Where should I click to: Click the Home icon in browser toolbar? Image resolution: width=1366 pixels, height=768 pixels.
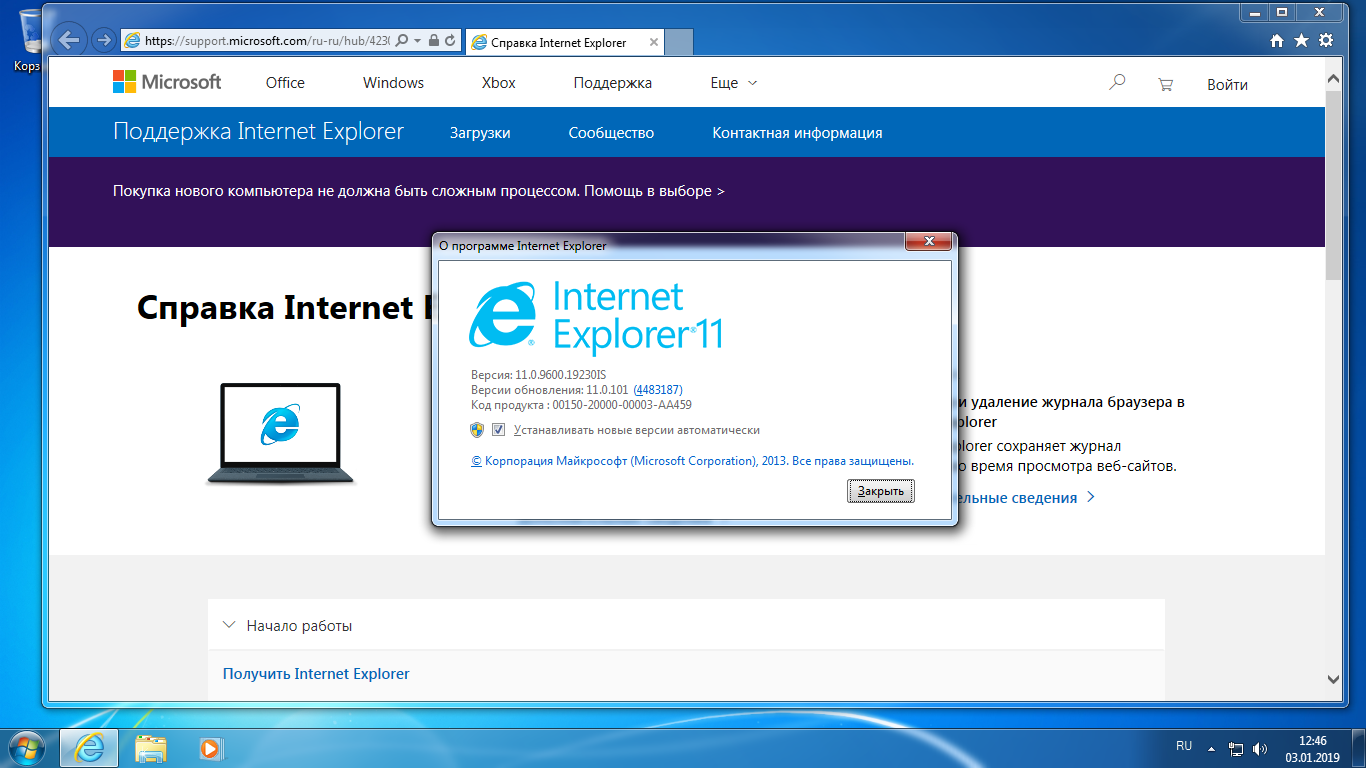coord(1277,40)
